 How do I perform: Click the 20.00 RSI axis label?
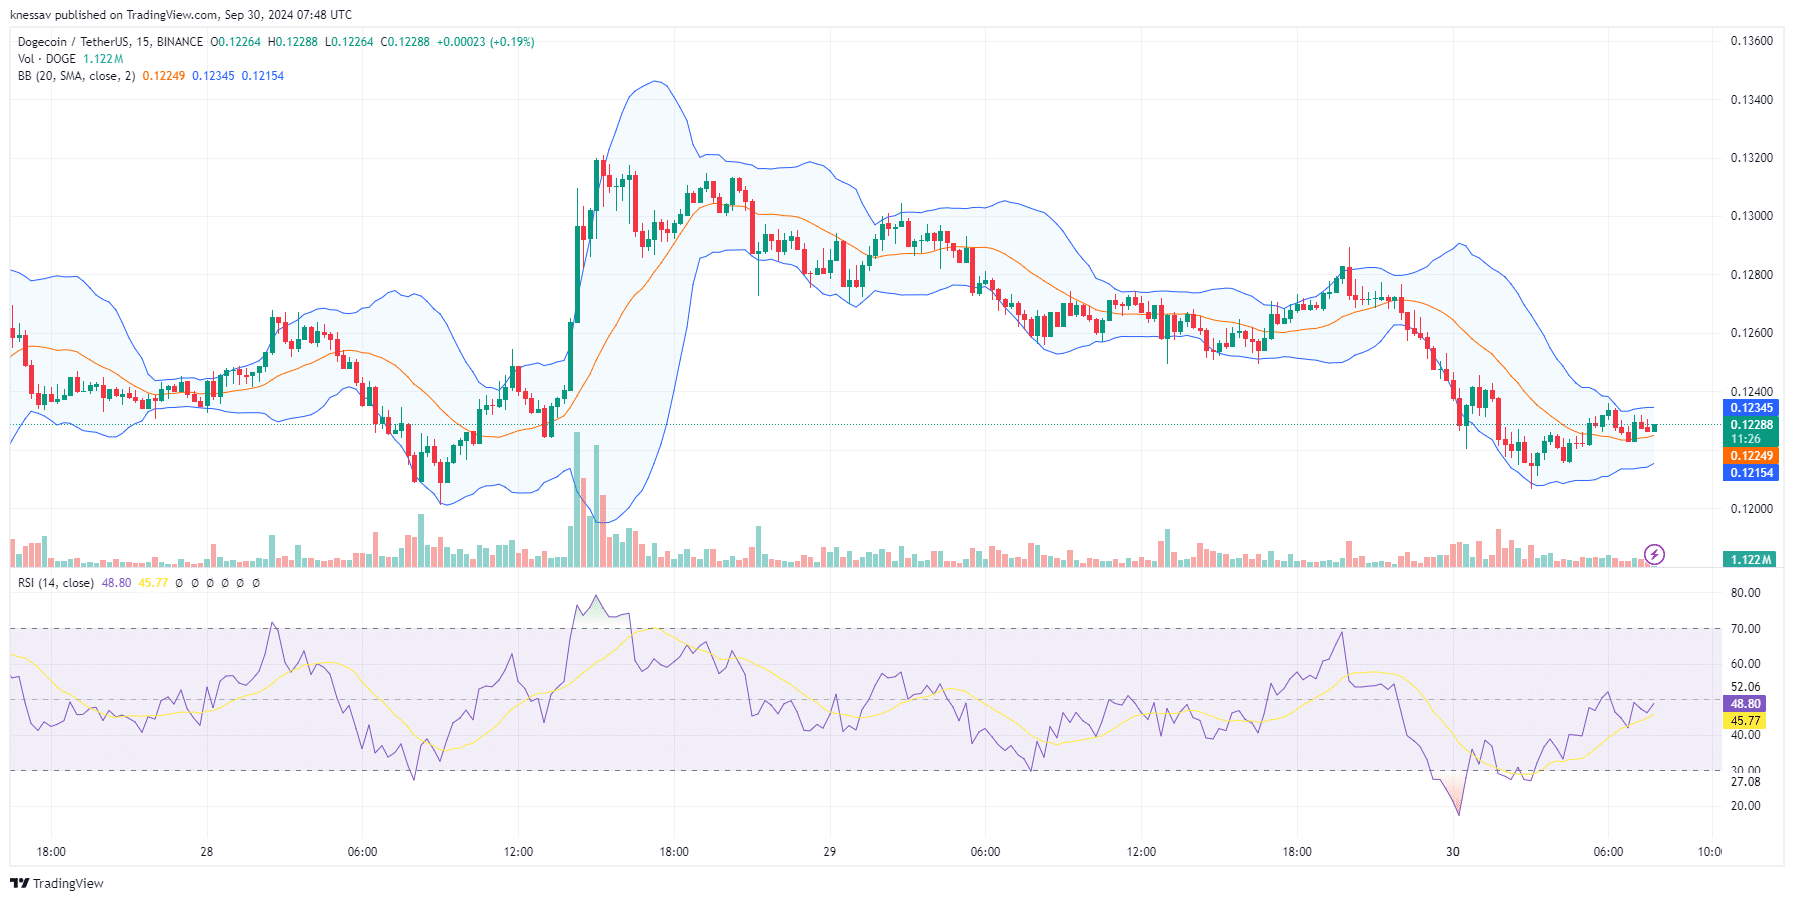[x=1746, y=806]
